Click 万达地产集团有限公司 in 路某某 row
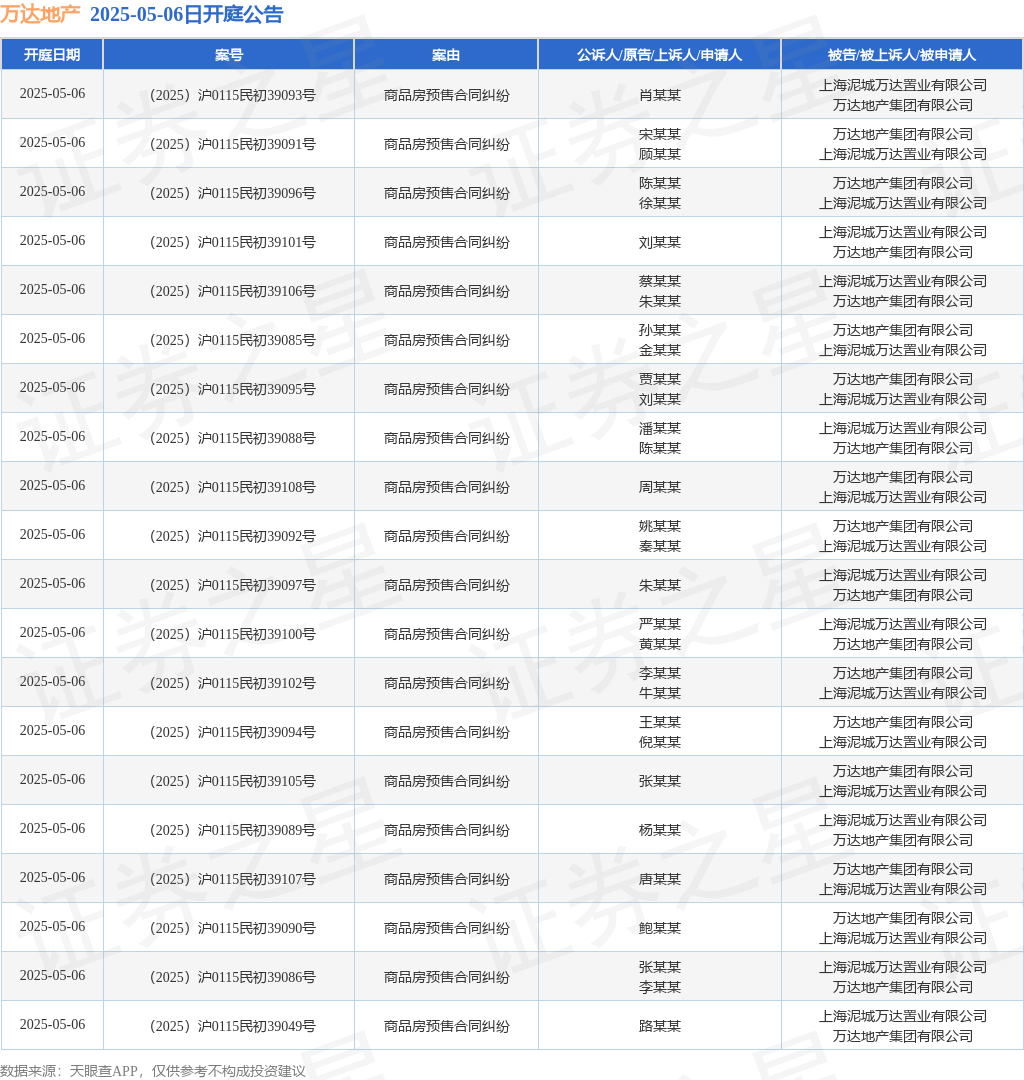 coord(902,1035)
